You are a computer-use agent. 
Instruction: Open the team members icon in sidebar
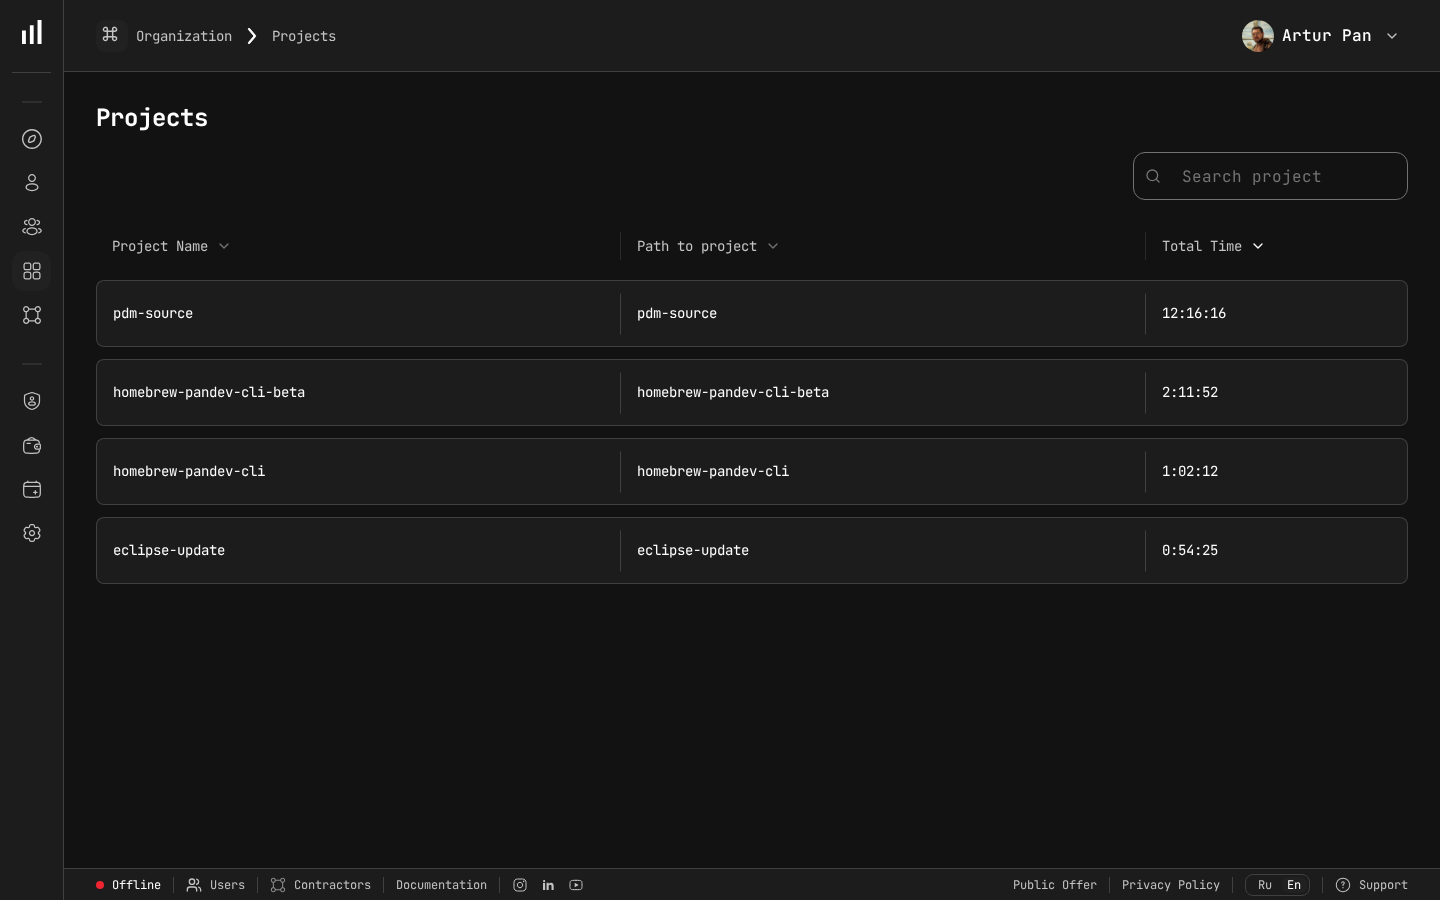point(32,227)
